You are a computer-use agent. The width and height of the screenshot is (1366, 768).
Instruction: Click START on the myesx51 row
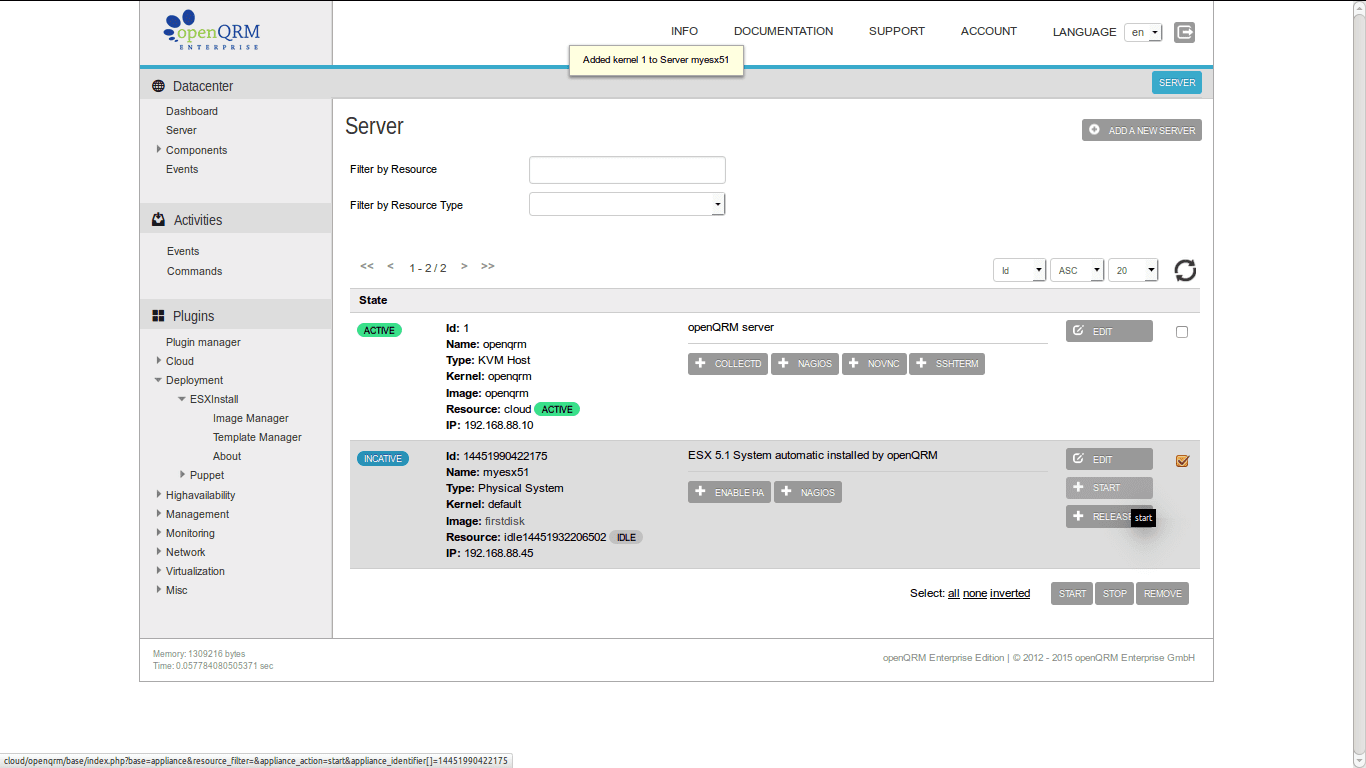click(1109, 488)
